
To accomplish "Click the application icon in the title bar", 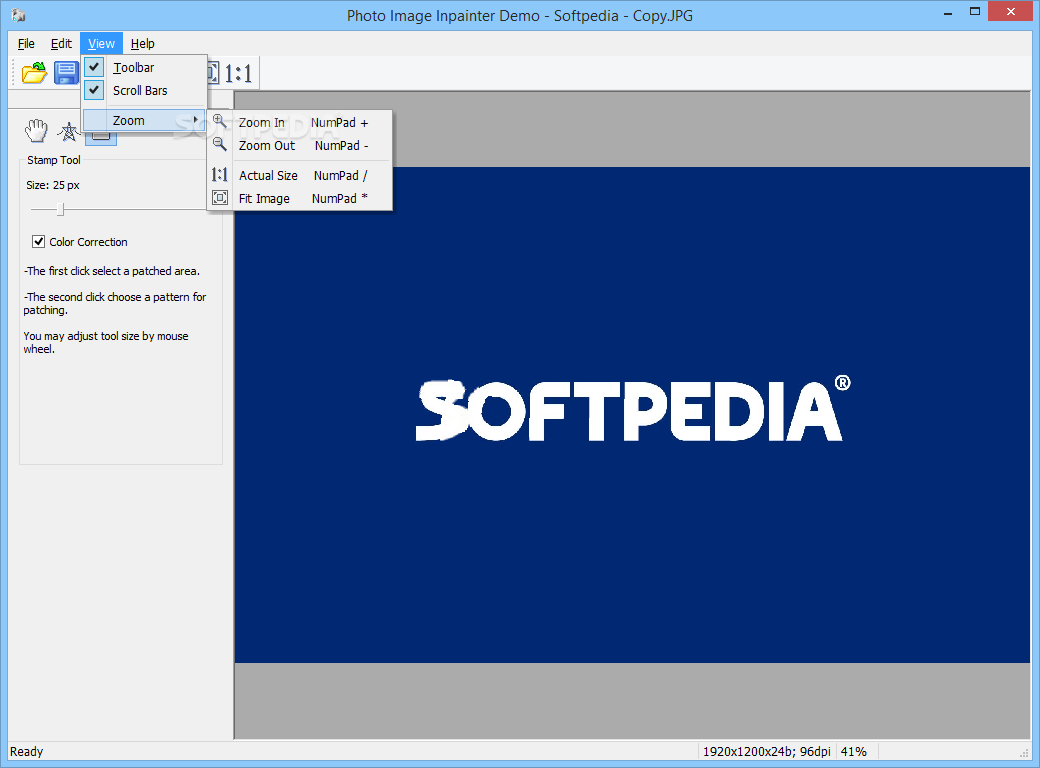I will (x=18, y=15).
